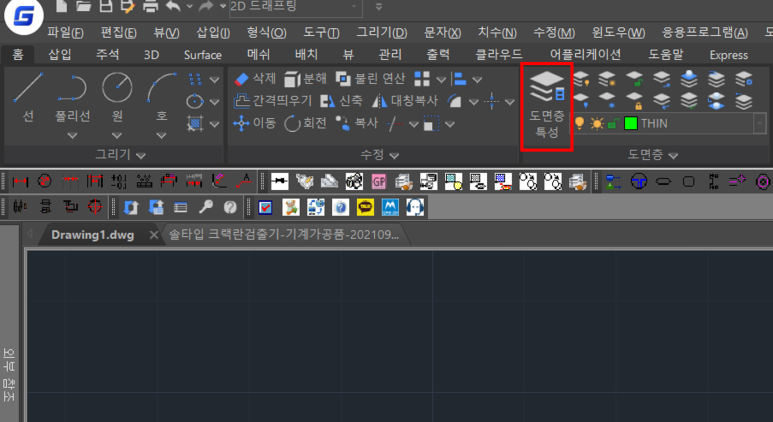
Task: Click the layer freeze snowflake icon
Action: tap(607, 101)
